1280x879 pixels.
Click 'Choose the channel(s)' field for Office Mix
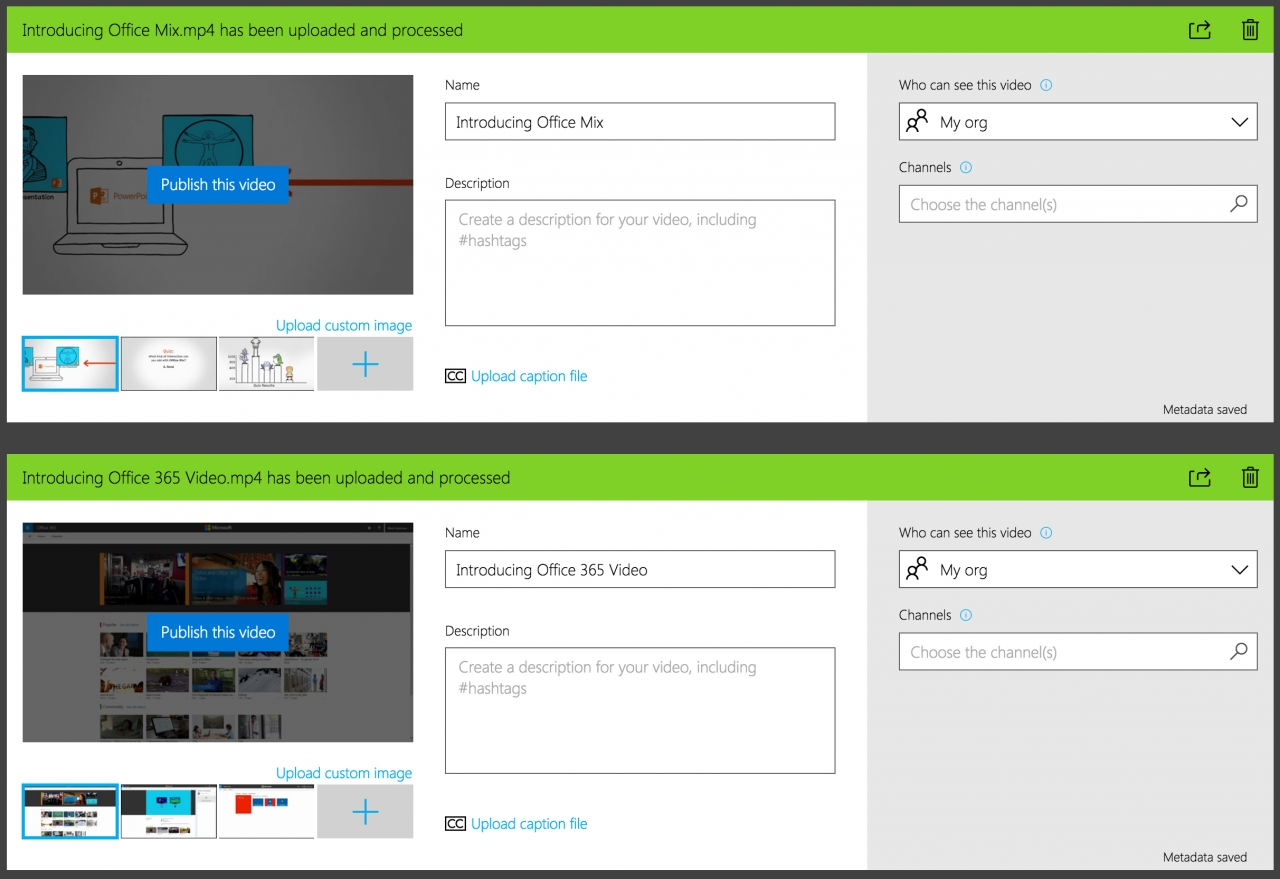(1078, 204)
